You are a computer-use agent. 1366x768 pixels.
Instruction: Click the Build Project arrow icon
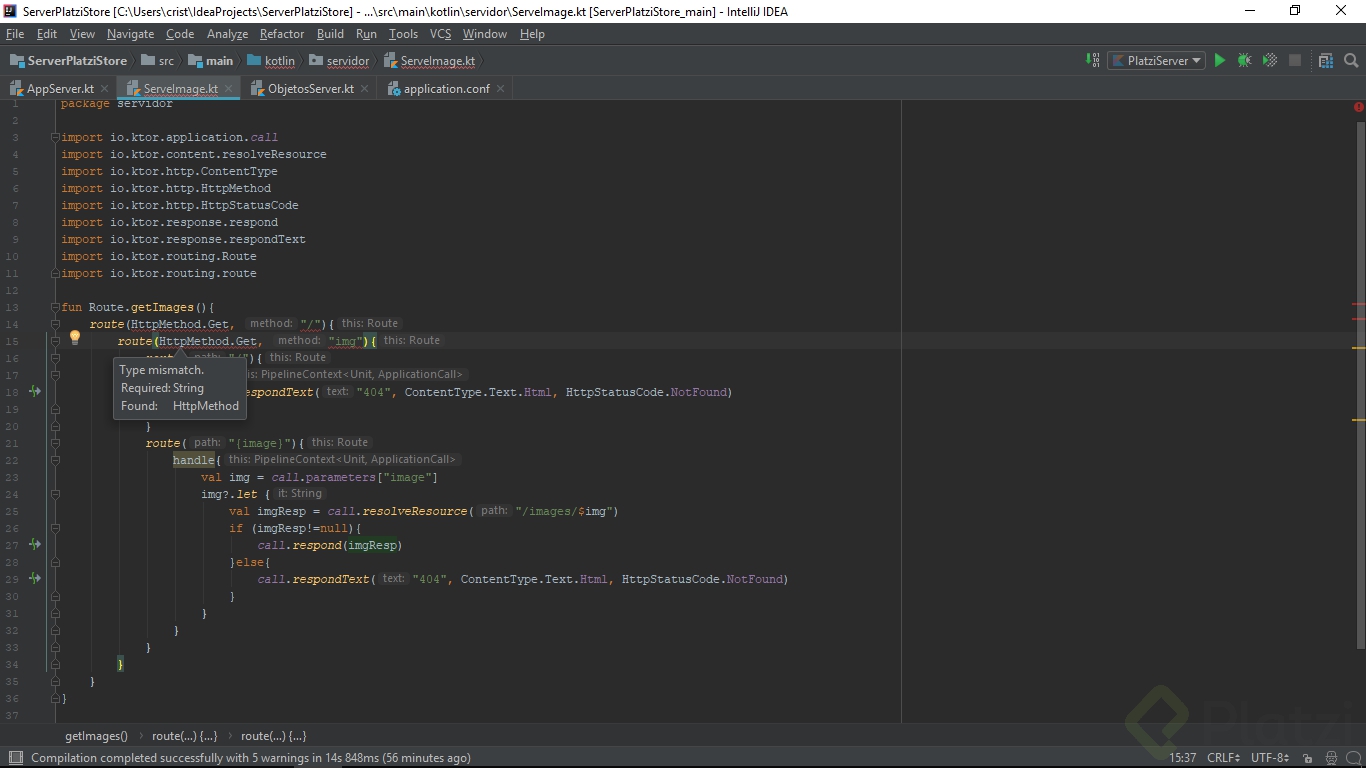point(1092,61)
